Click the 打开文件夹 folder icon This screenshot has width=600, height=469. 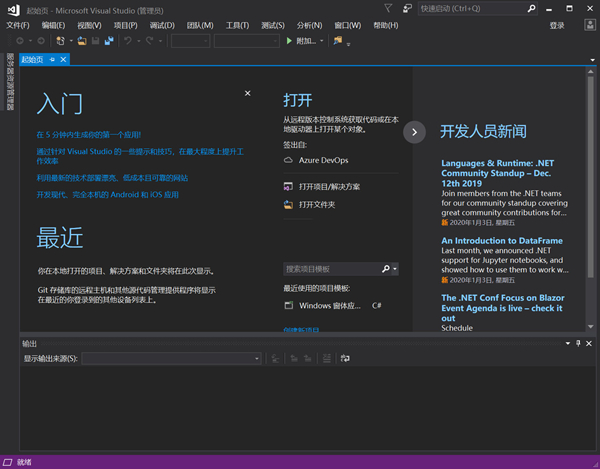coord(288,205)
